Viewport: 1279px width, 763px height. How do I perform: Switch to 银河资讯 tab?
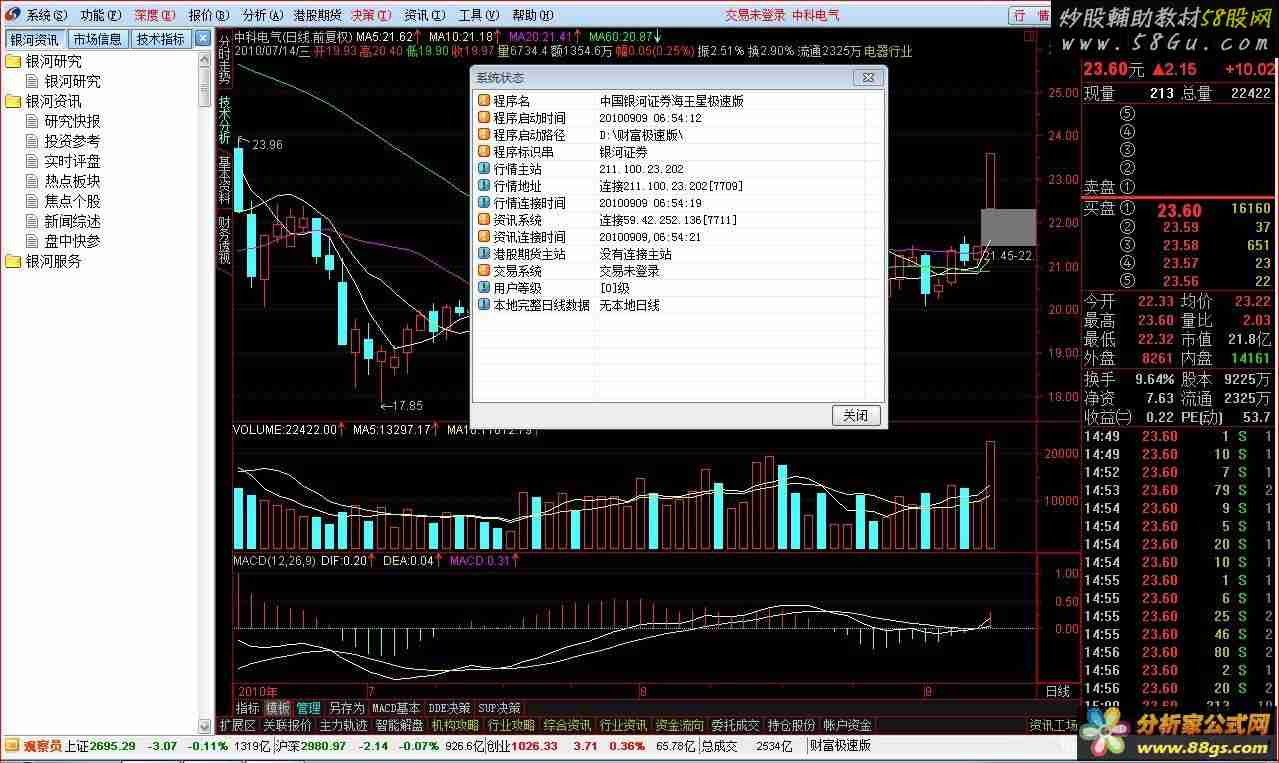(x=34, y=39)
